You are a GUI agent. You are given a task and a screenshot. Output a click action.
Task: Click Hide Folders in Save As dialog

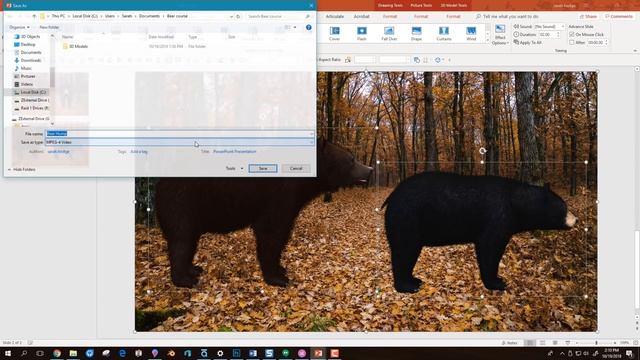[x=22, y=169]
